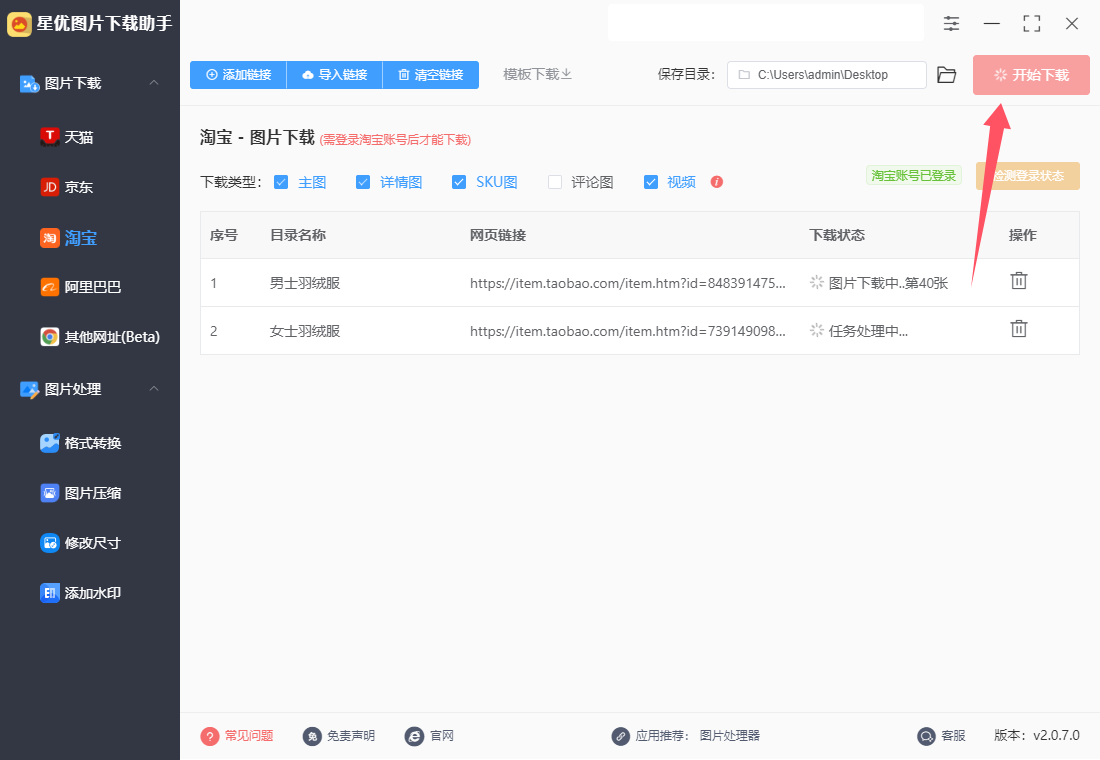Click the 官网 browser icon
The image size is (1100, 760).
tap(414, 736)
